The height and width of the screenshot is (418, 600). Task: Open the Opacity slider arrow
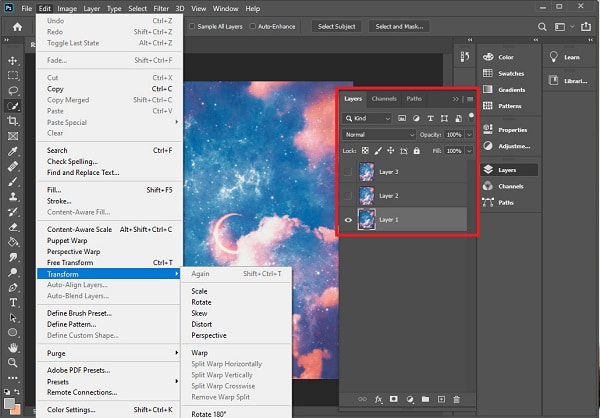point(469,135)
